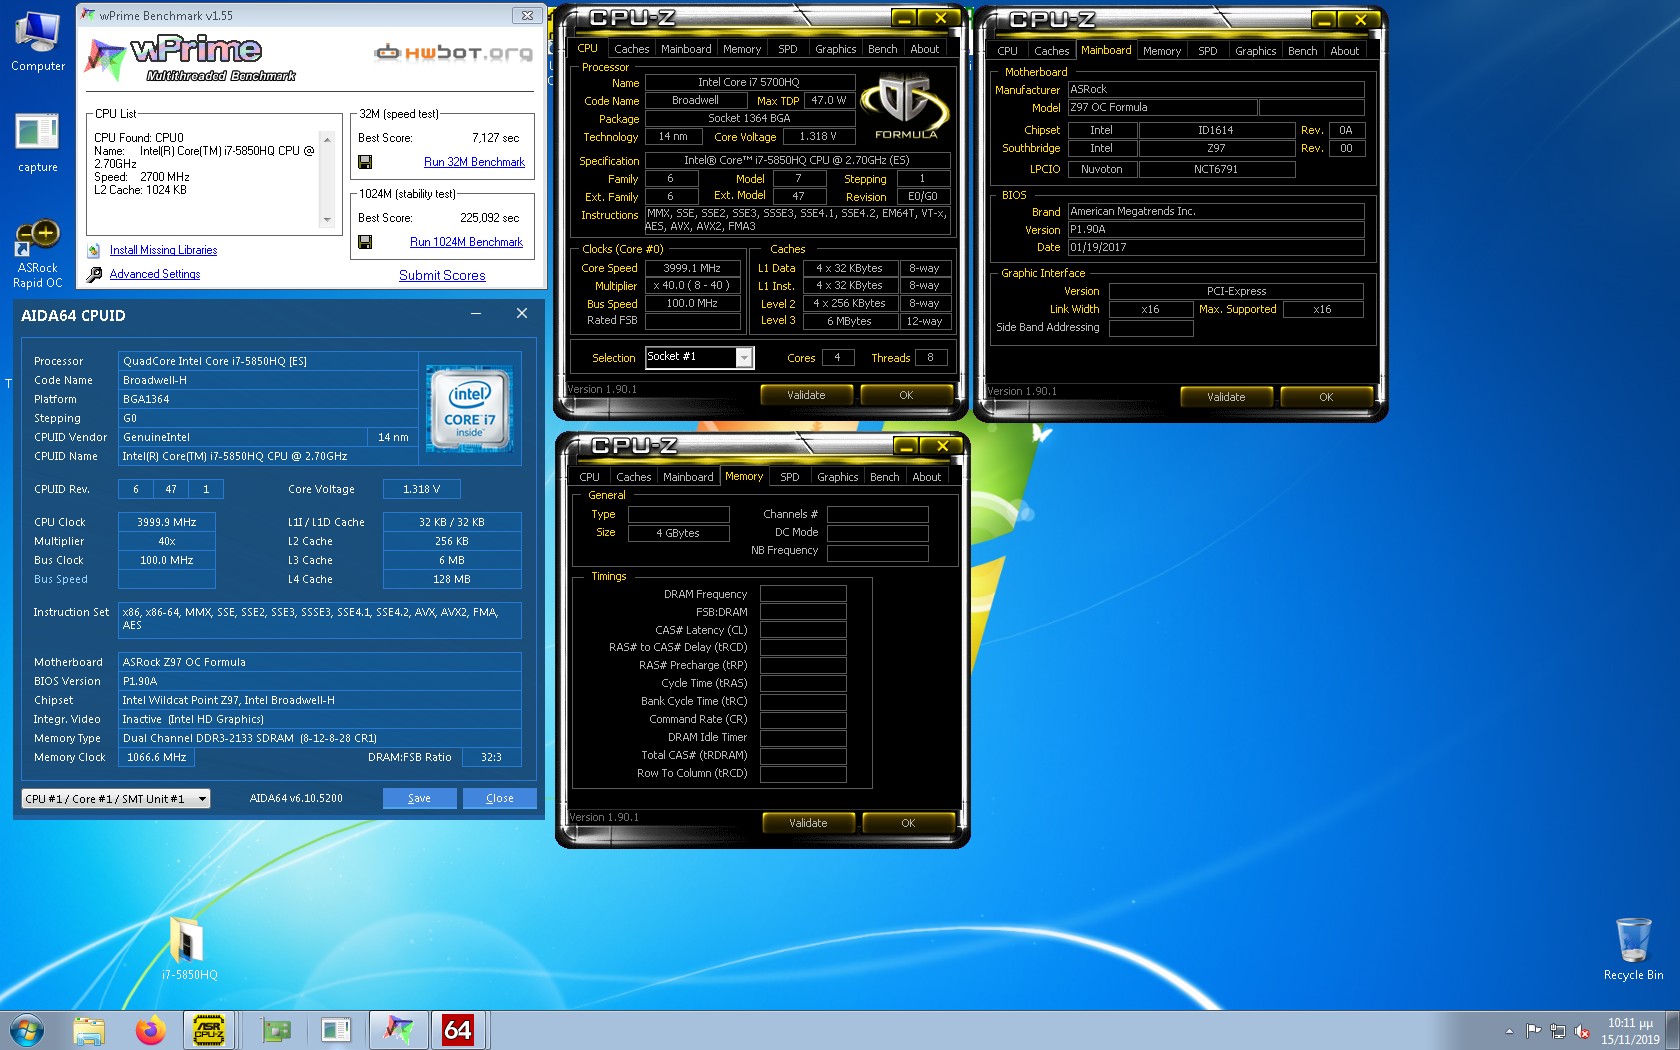
Task: Click the Action Center flag tray icon
Action: click(1534, 1031)
